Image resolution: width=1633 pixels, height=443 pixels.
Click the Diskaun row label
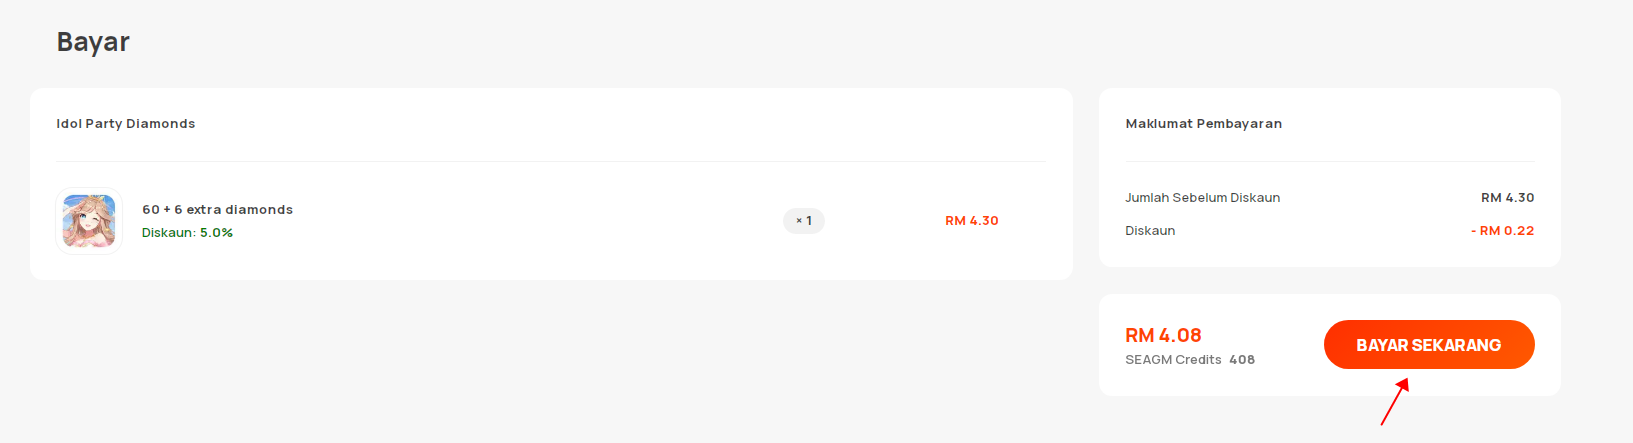click(1151, 231)
